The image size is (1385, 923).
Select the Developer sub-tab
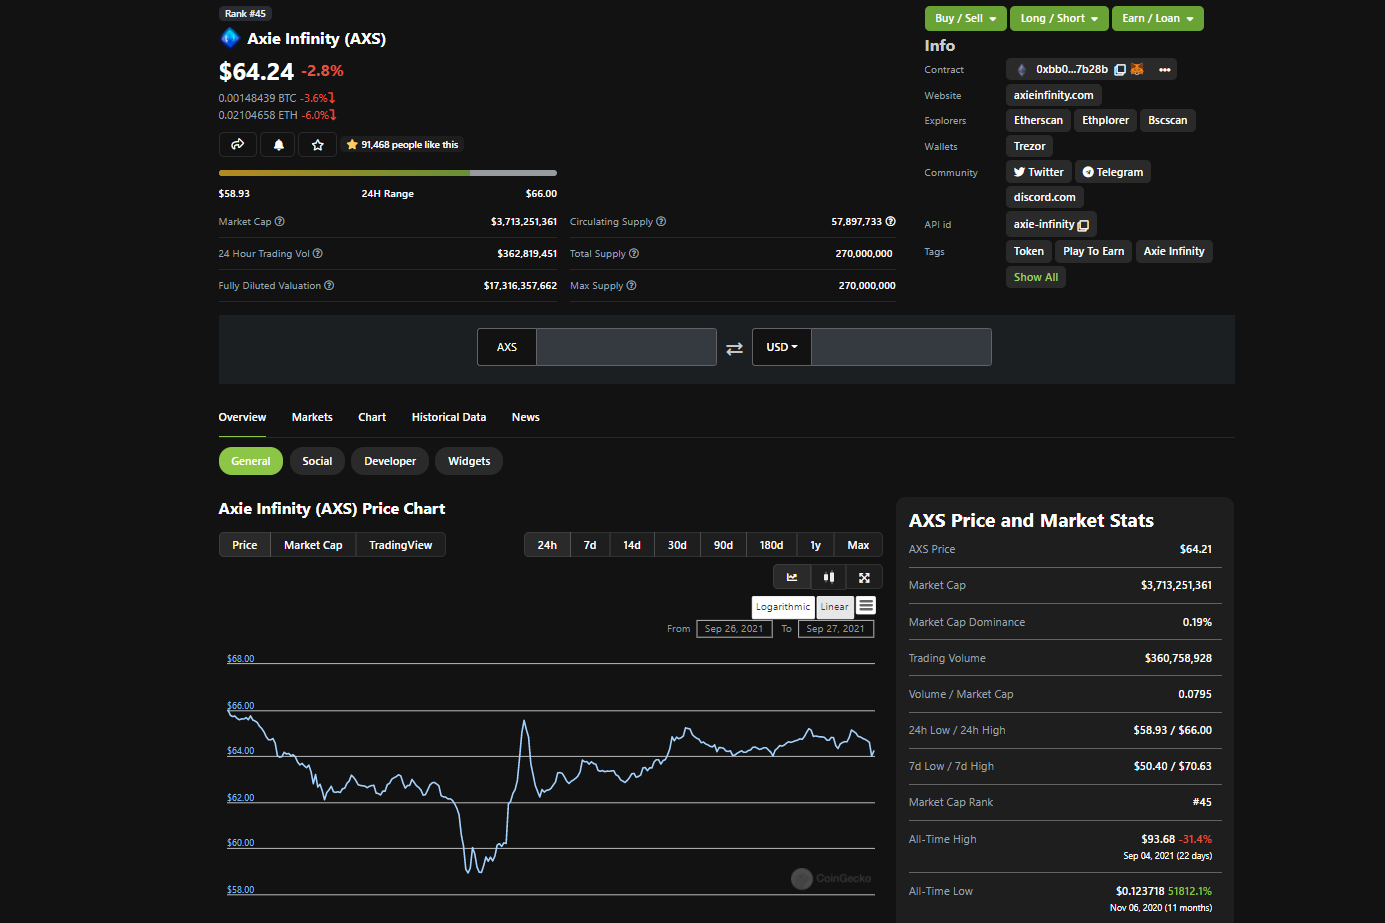[390, 461]
